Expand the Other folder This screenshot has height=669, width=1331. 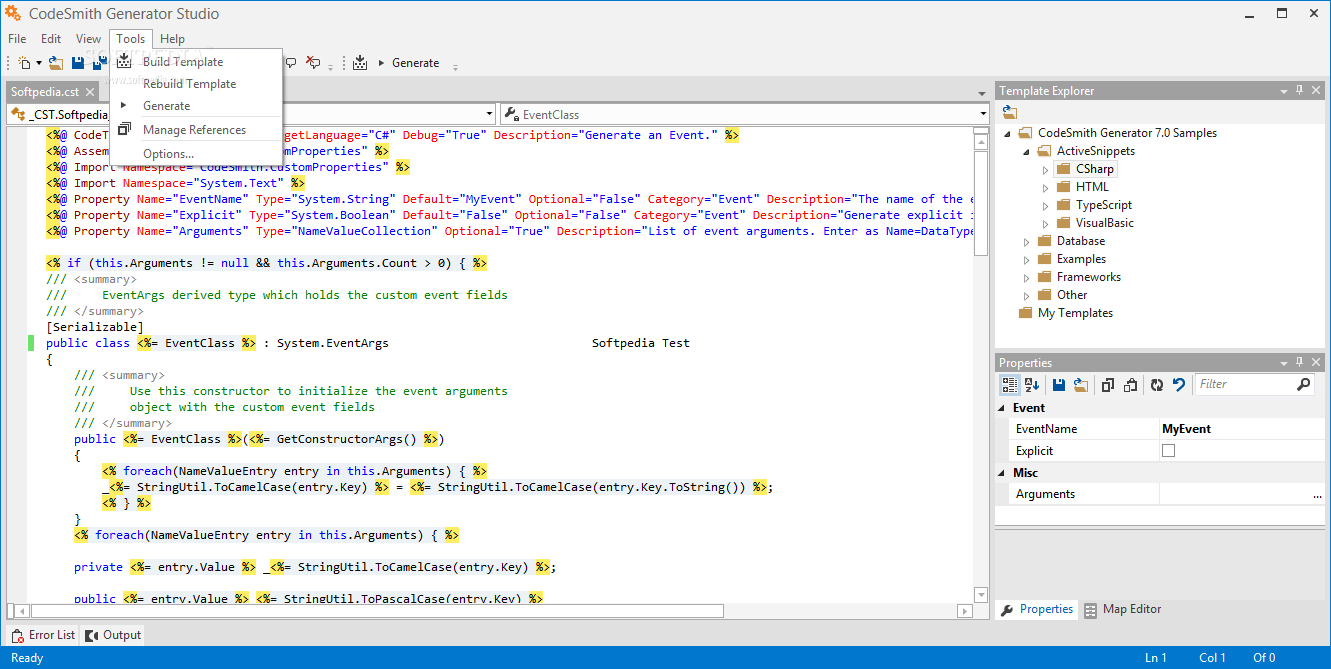[1026, 295]
